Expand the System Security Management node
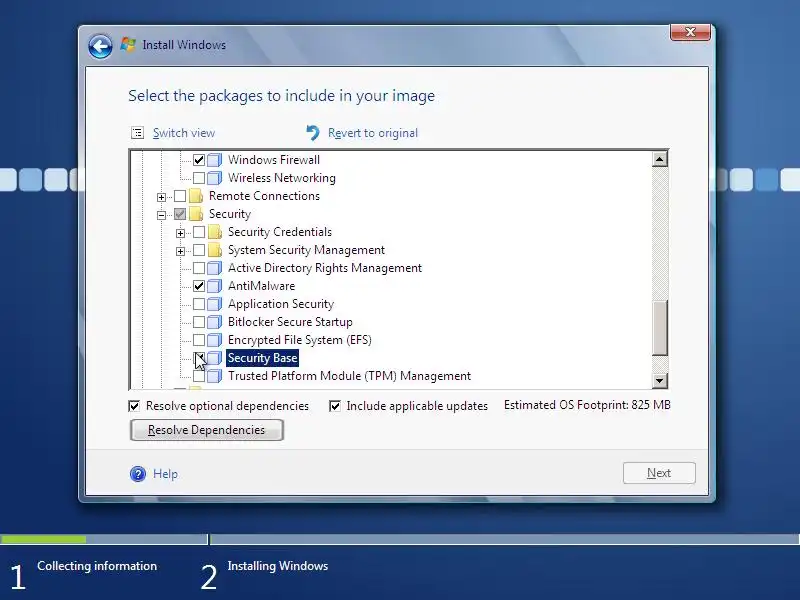 pyautogui.click(x=180, y=251)
